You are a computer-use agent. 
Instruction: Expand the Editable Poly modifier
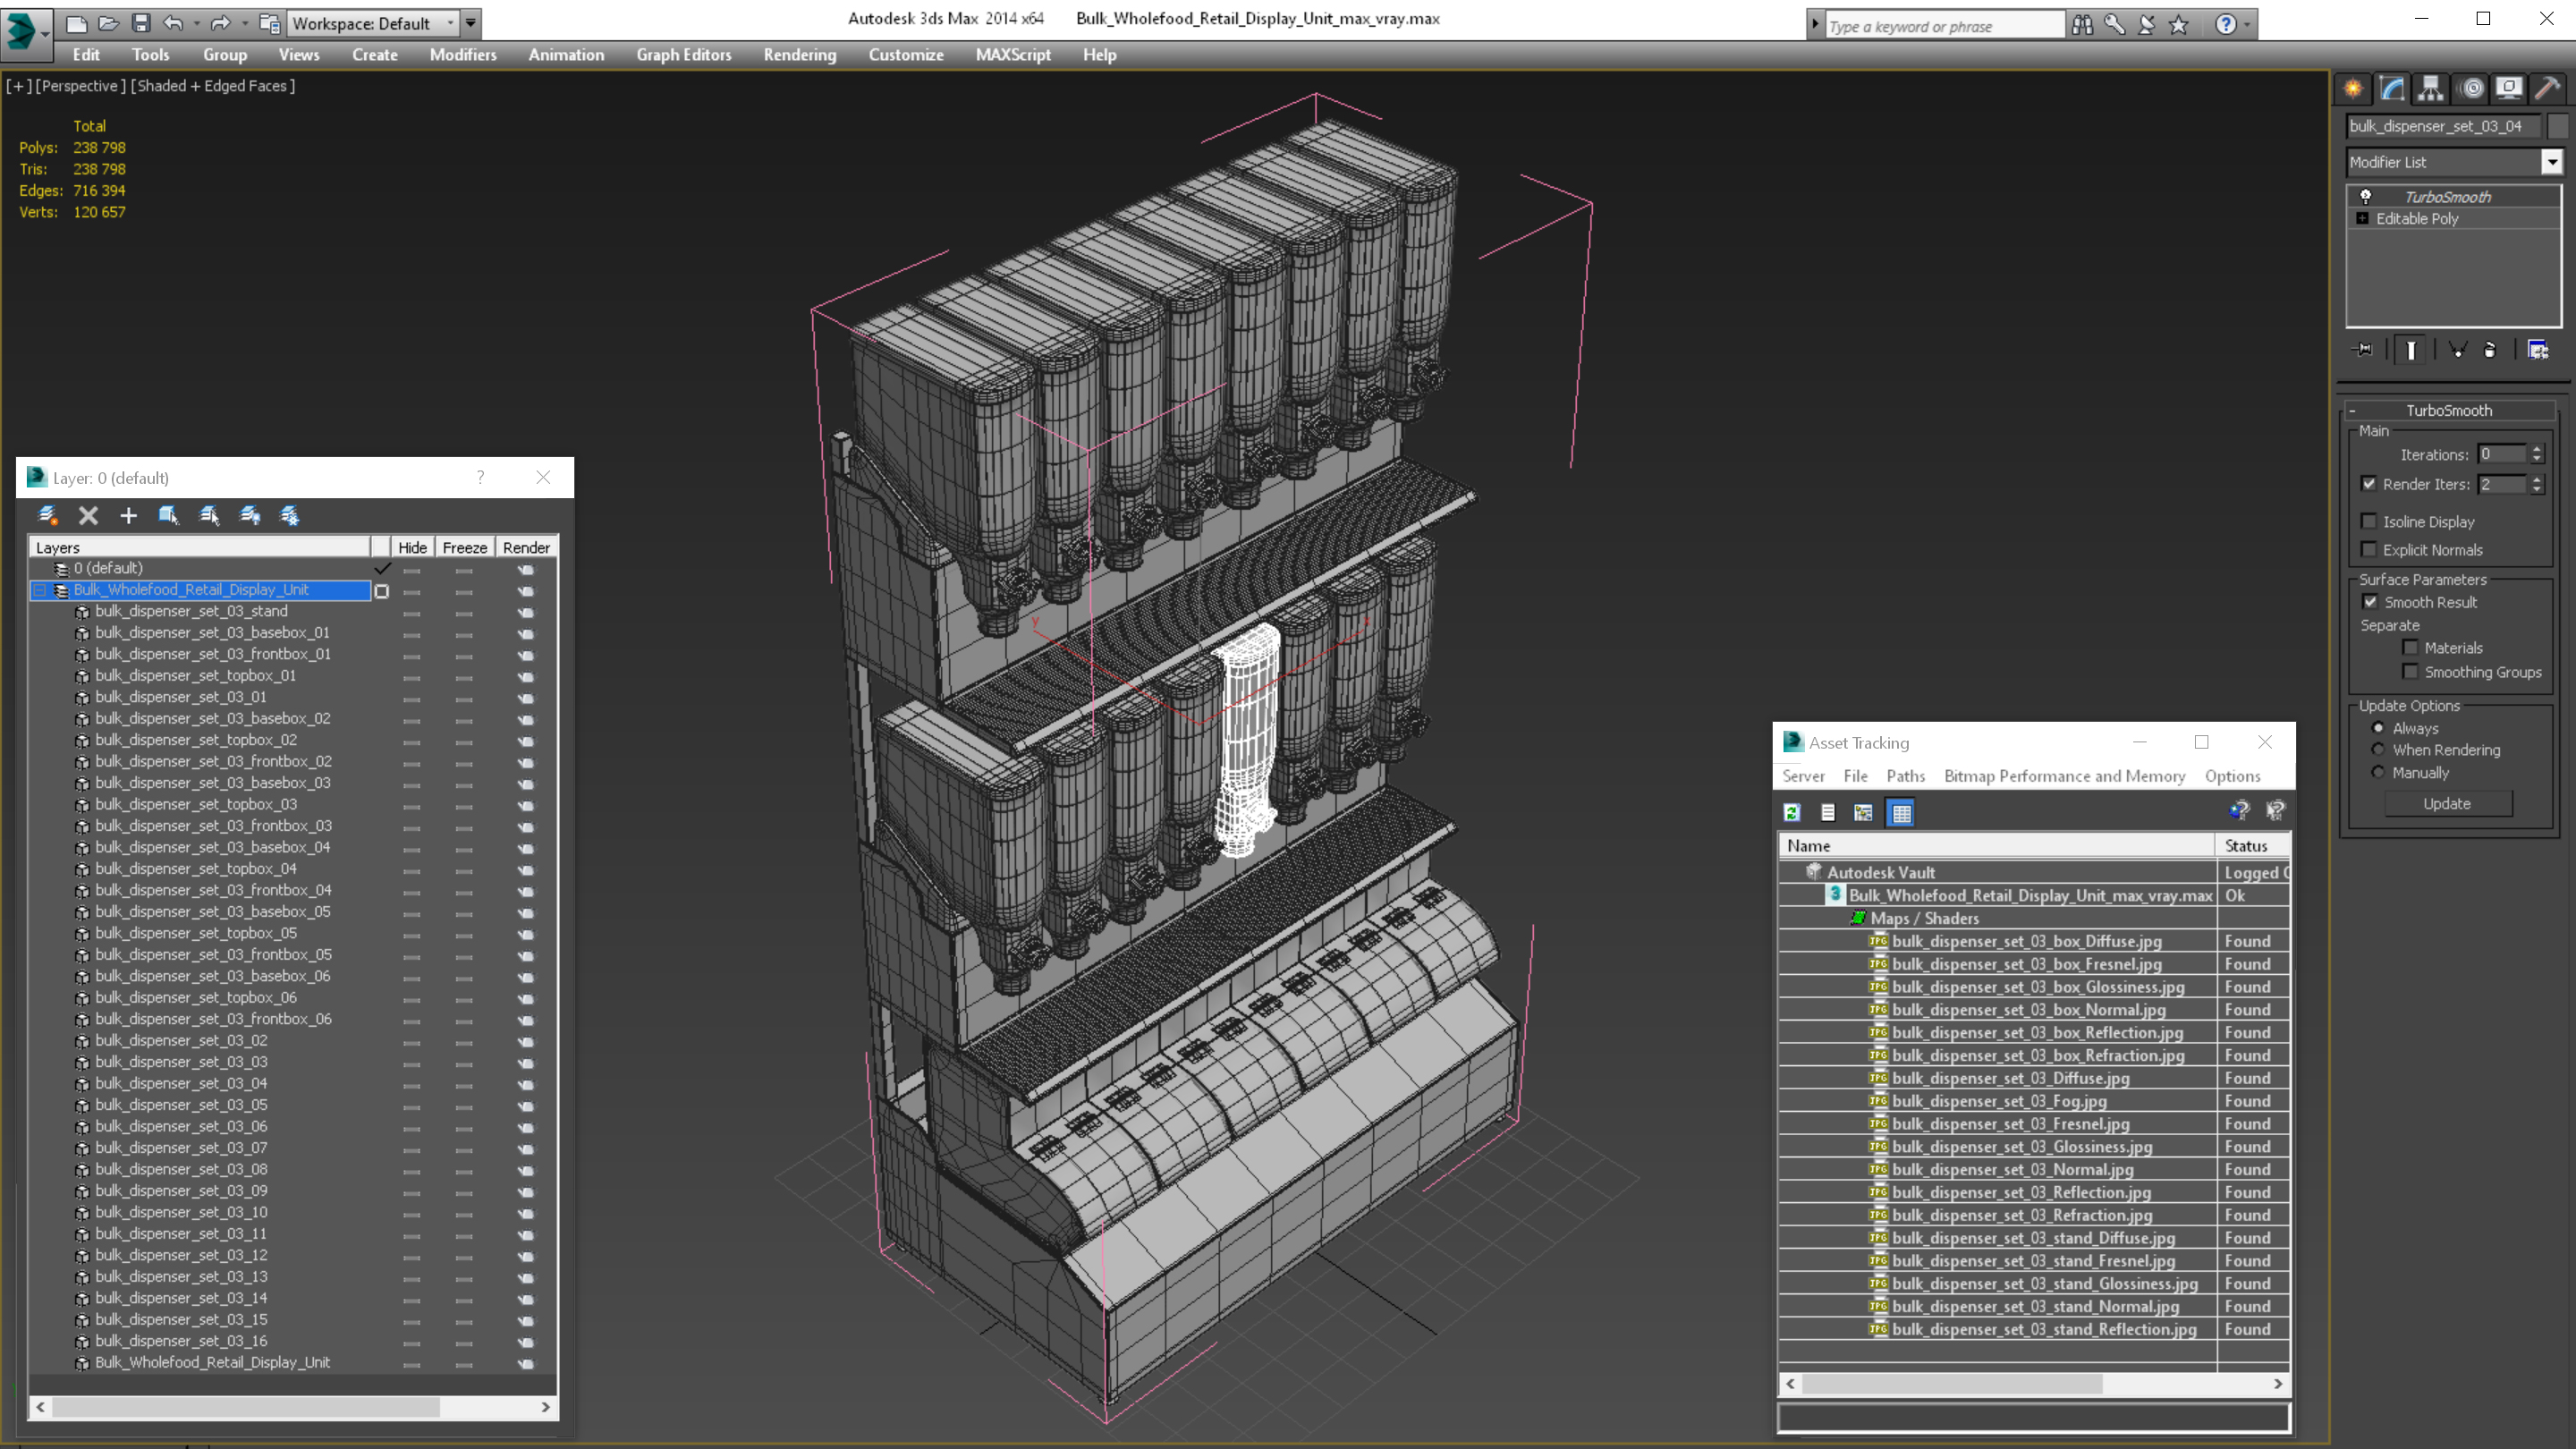coord(2362,218)
